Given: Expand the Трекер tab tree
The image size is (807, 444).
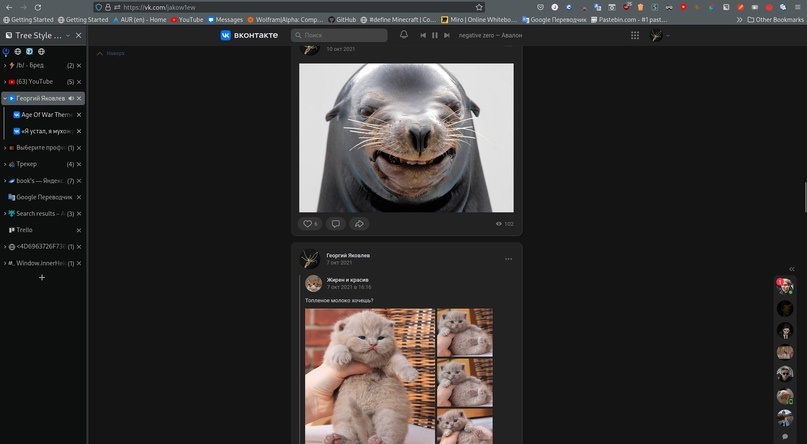Looking at the screenshot, I should 5,164.
